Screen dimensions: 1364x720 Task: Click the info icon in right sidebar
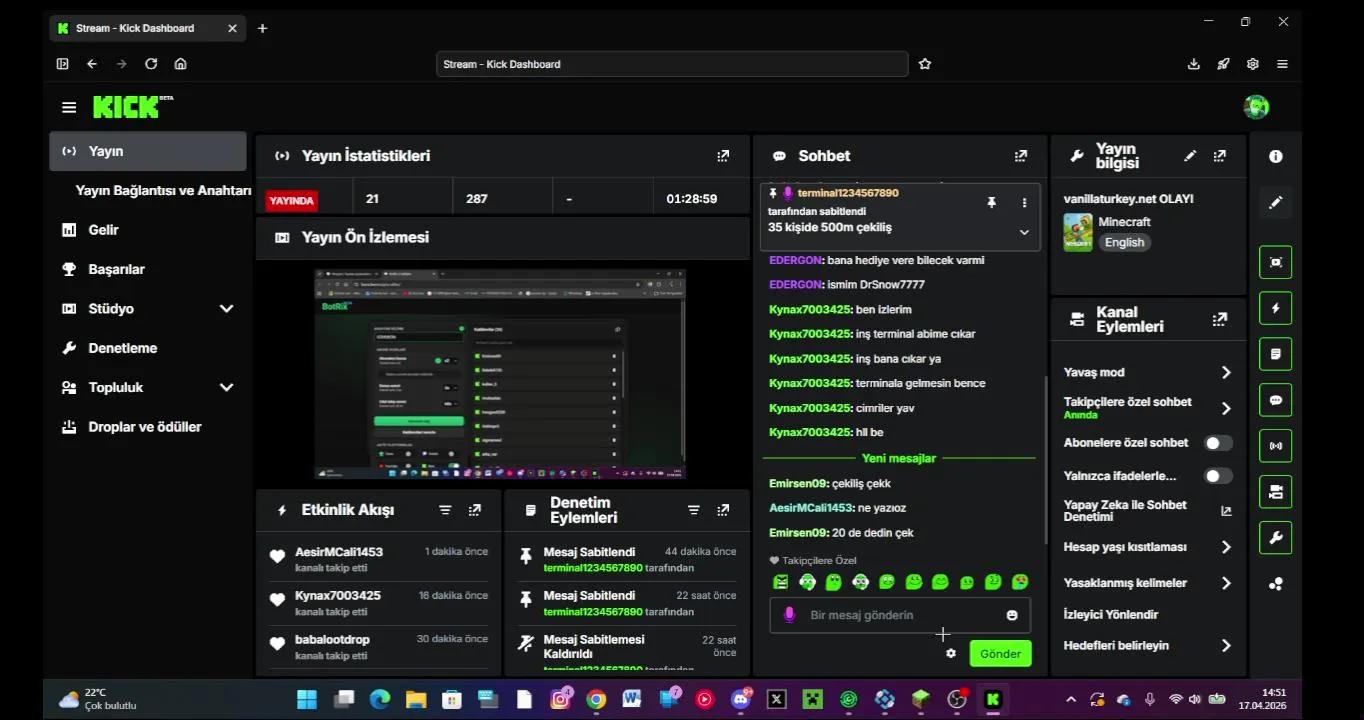[1275, 157]
